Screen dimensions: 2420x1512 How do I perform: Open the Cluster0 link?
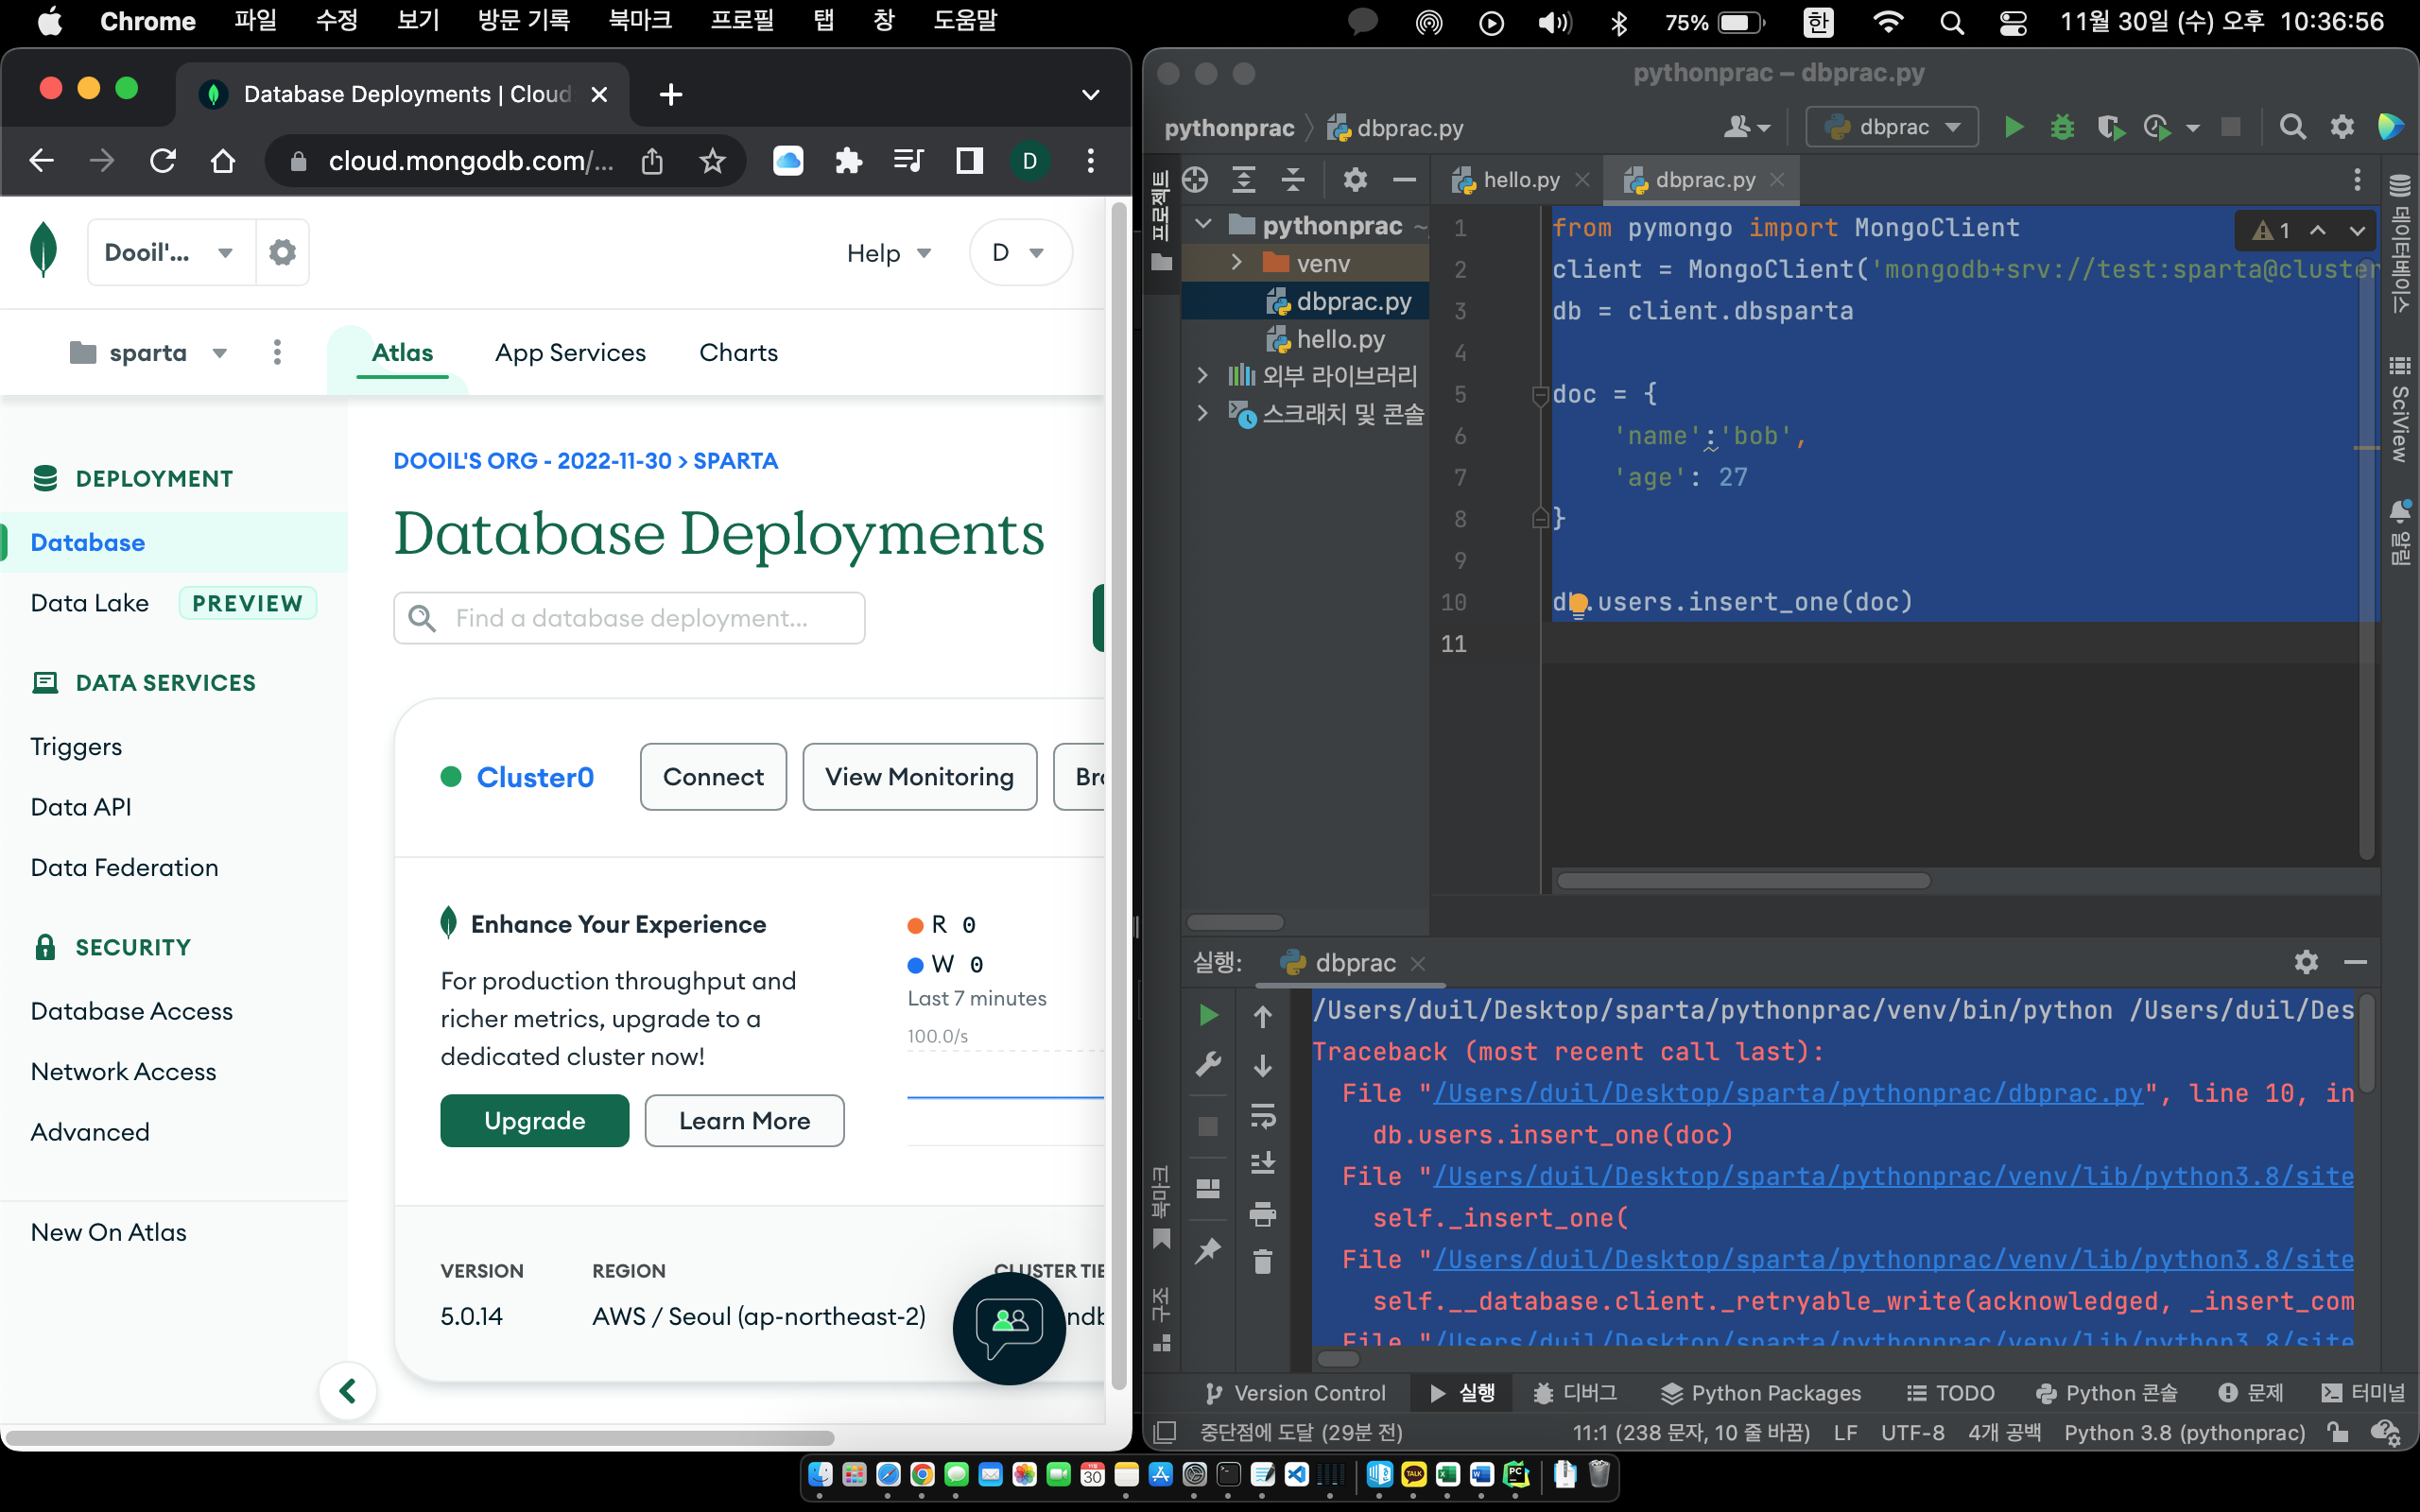click(535, 777)
